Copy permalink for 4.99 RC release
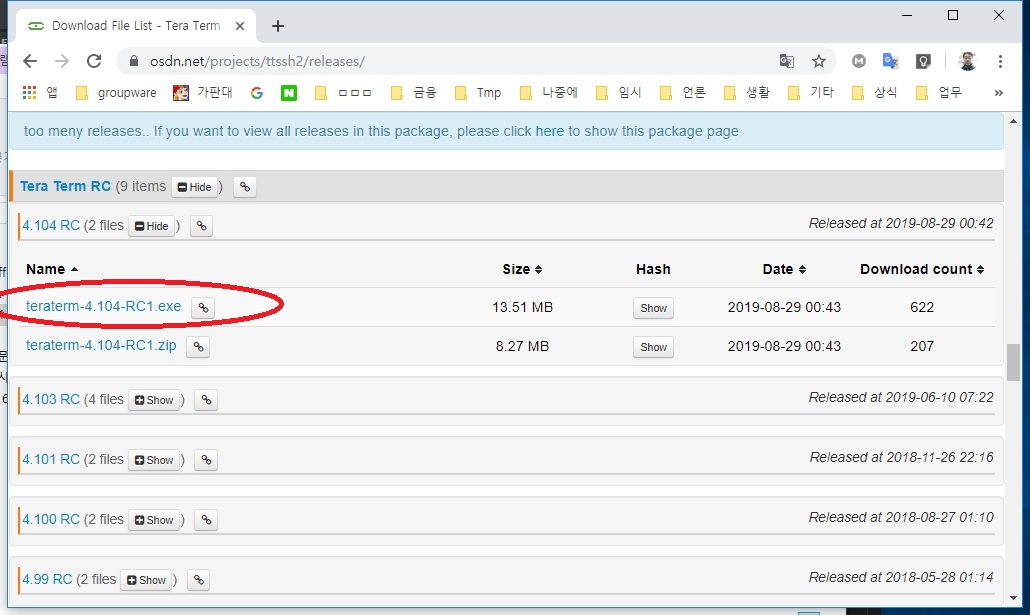This screenshot has width=1030, height=615. [199, 580]
